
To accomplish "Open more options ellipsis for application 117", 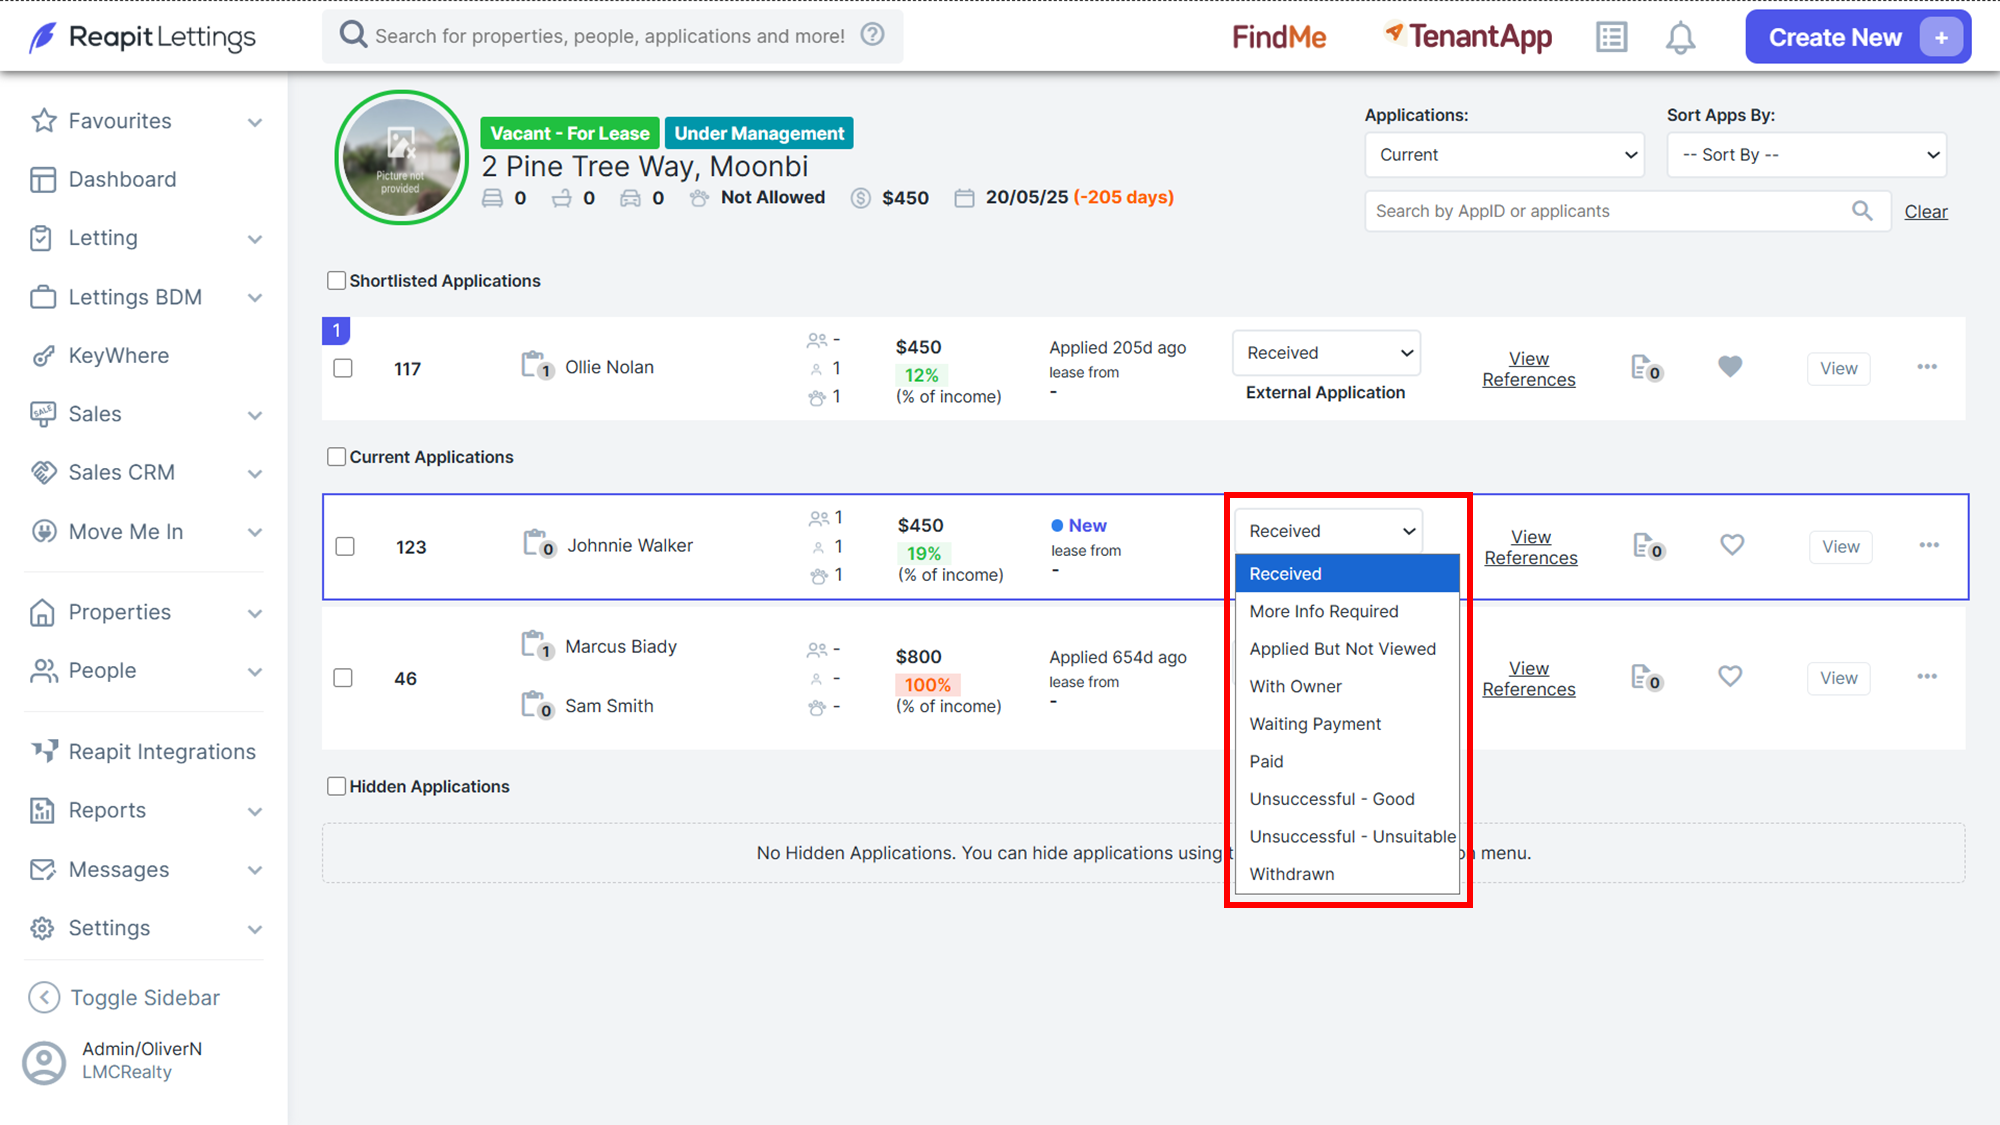I will point(1927,367).
